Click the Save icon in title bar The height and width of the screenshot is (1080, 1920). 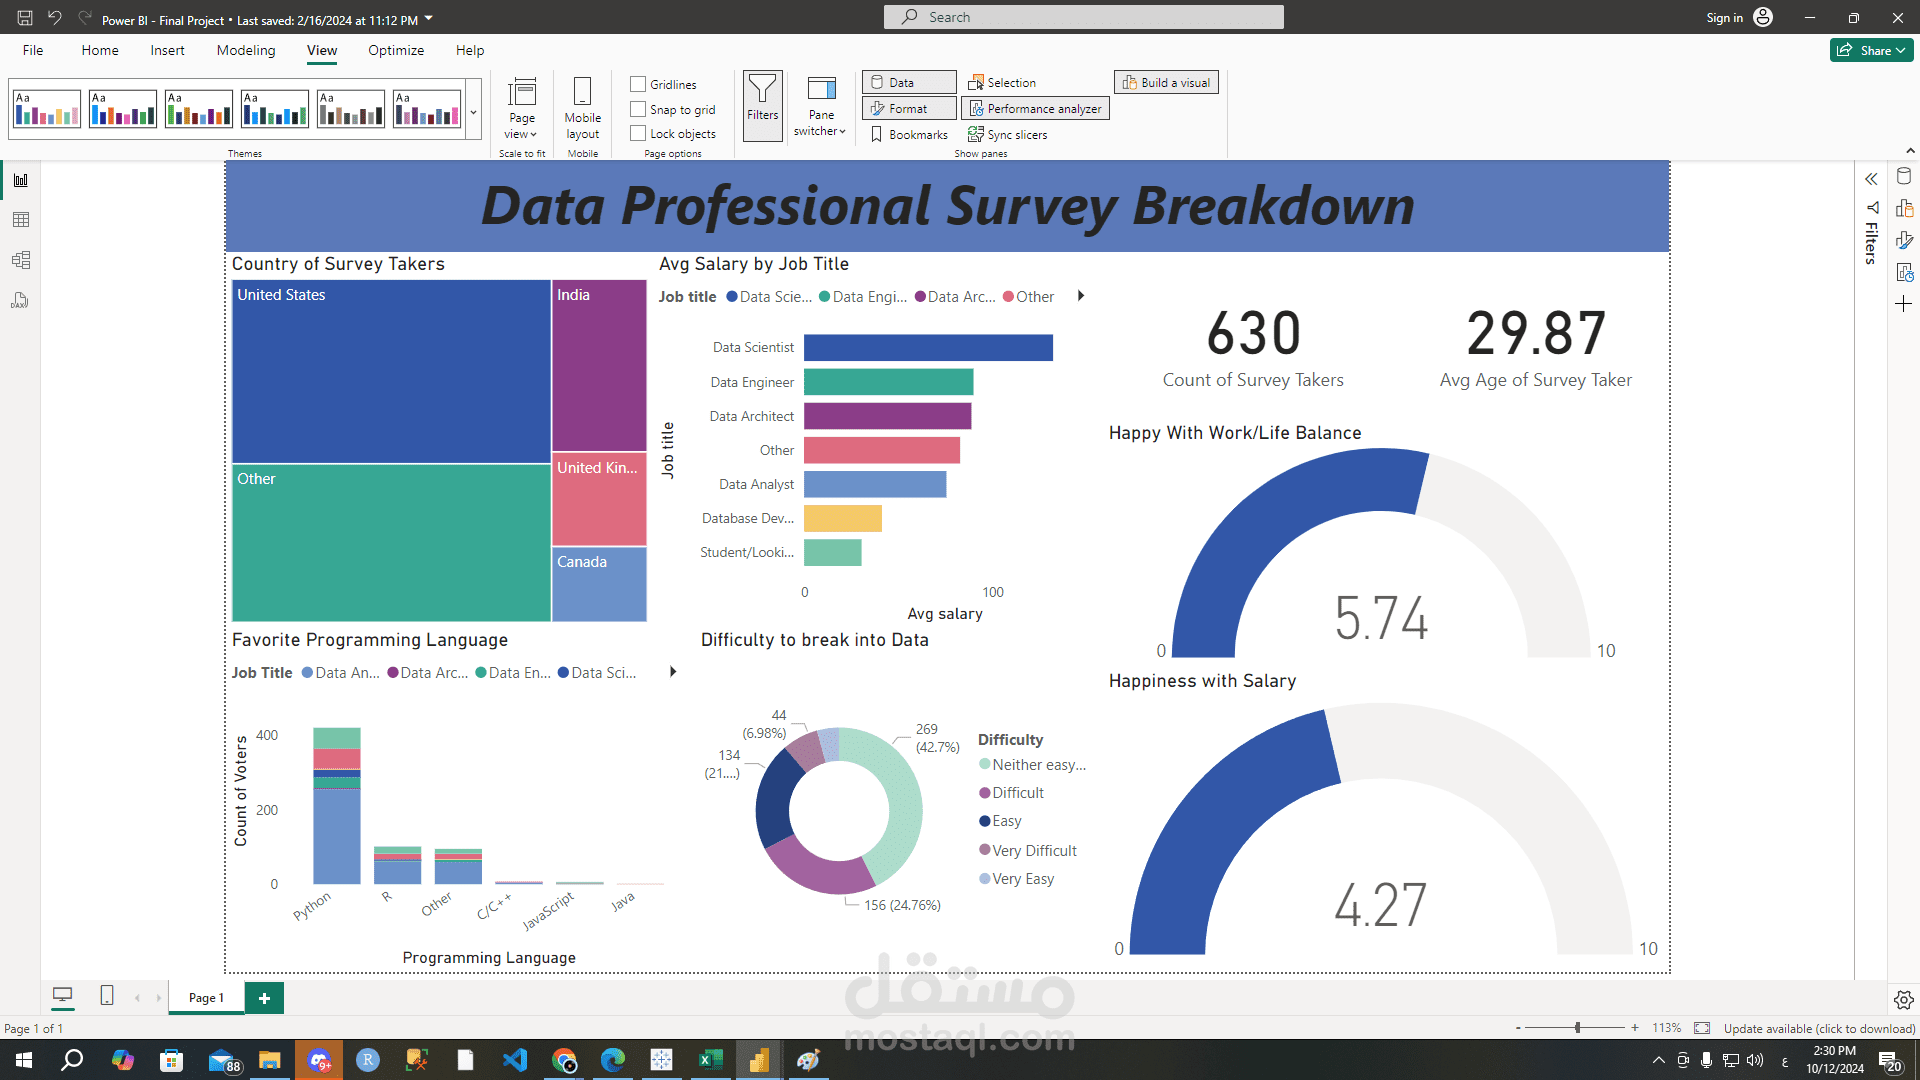[25, 18]
